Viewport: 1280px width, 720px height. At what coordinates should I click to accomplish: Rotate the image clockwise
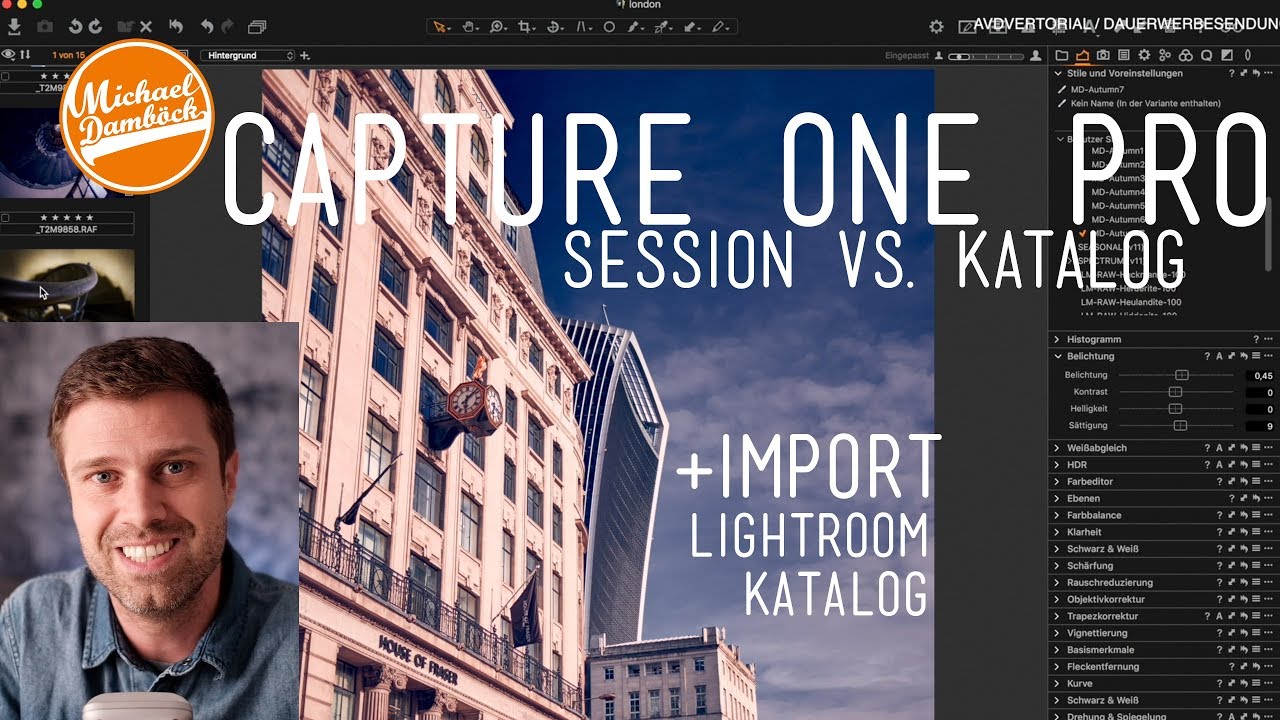[x=96, y=27]
